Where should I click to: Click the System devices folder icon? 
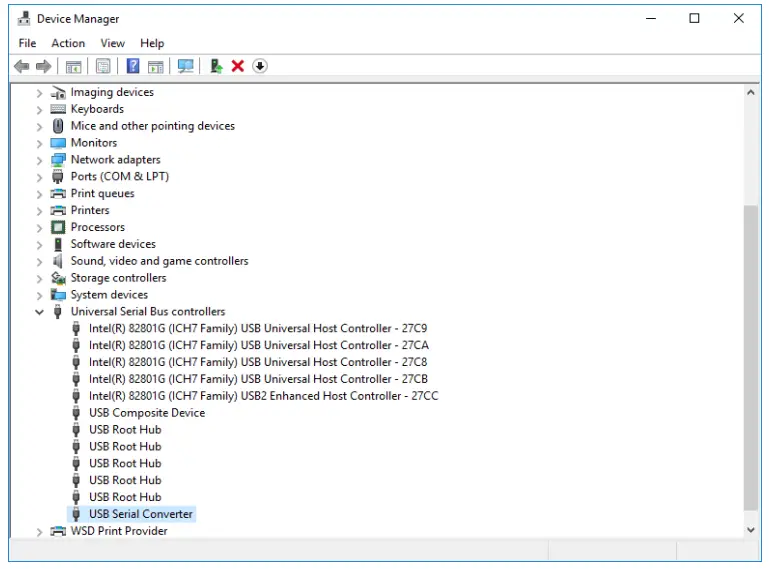(58, 295)
